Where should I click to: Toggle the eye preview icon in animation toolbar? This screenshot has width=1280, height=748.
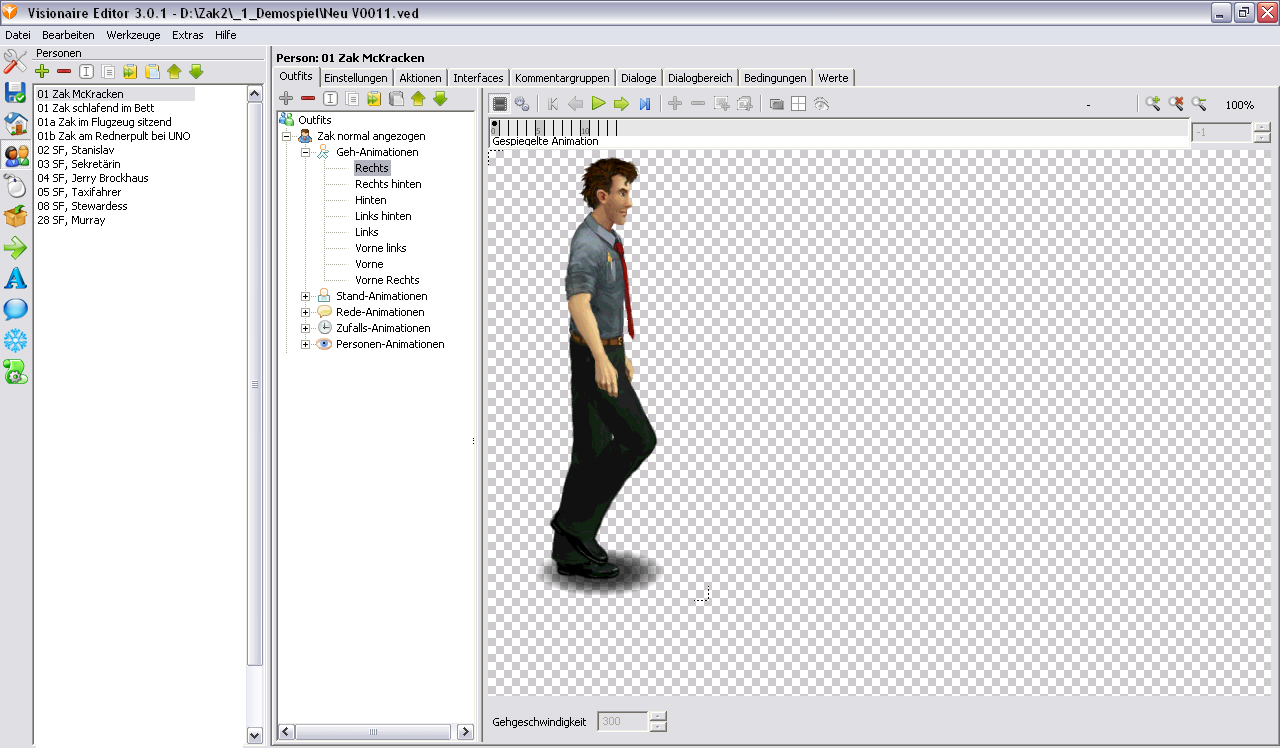[821, 104]
